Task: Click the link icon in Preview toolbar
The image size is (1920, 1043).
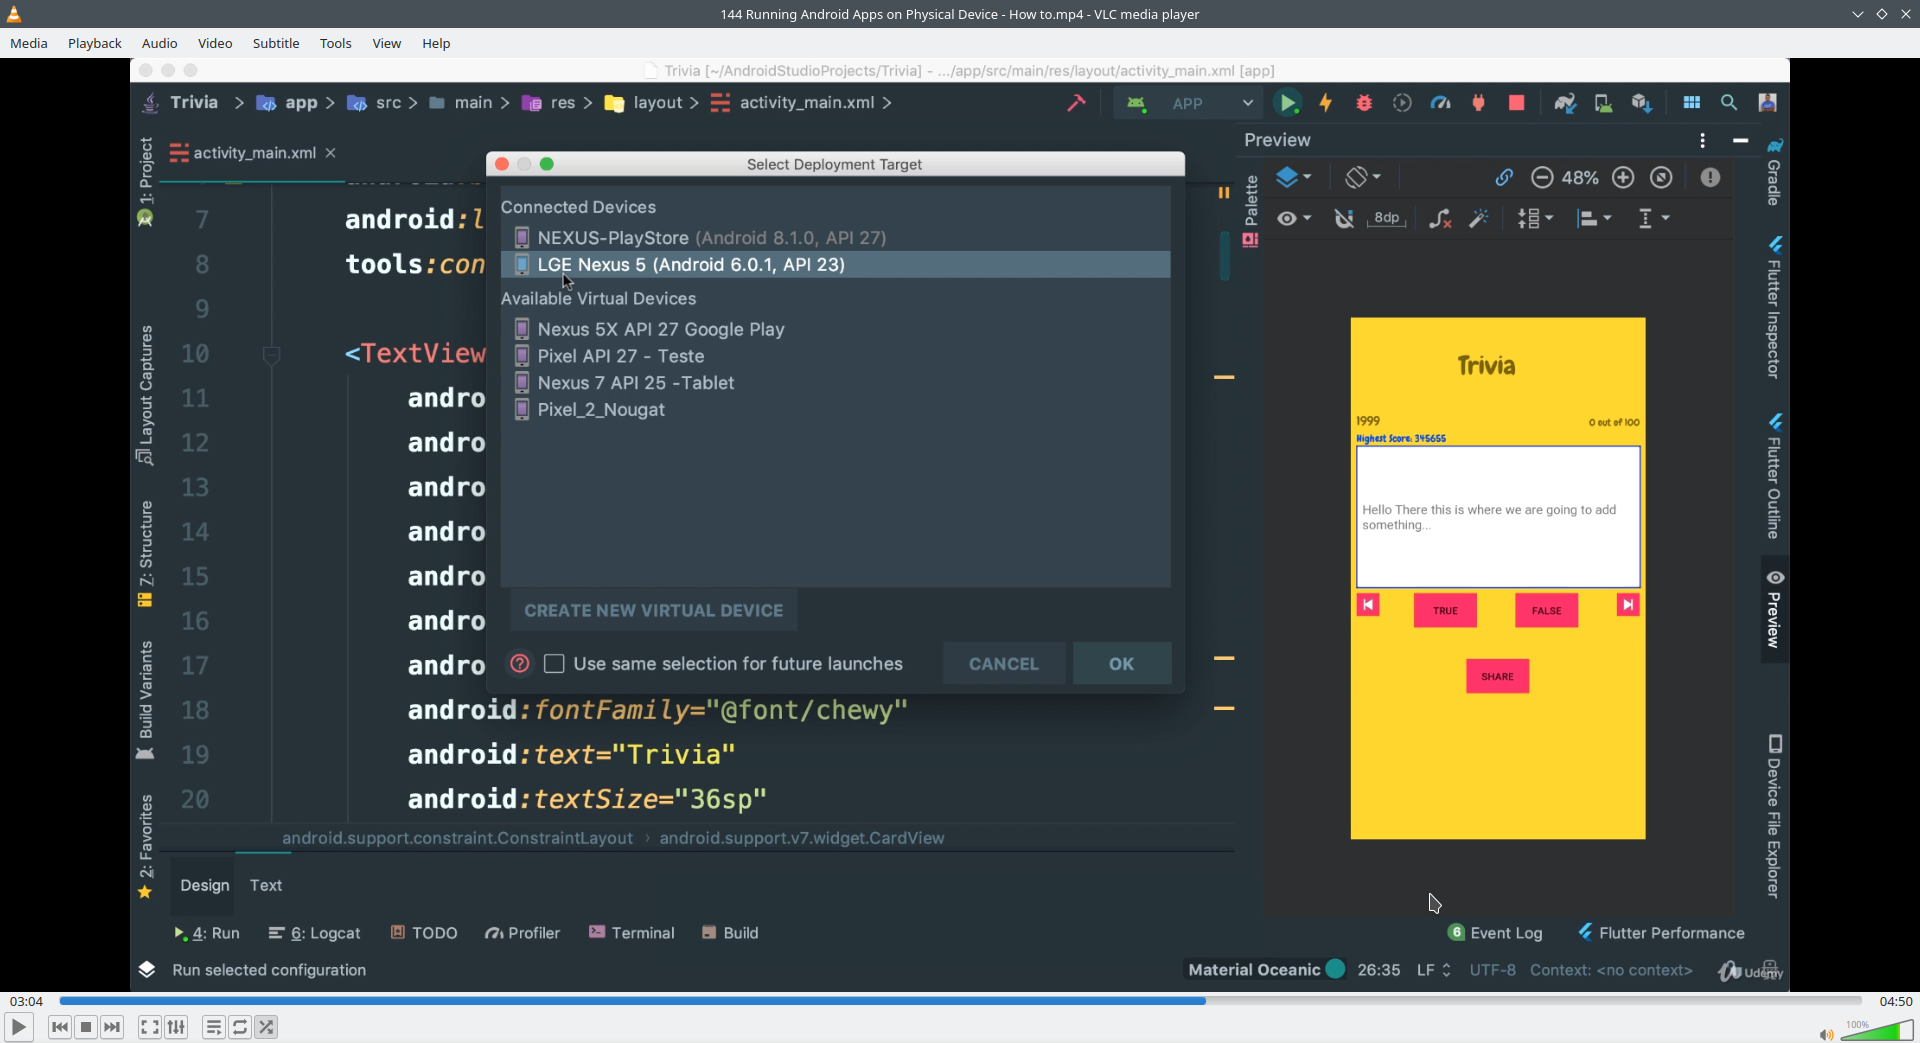Action: pyautogui.click(x=1504, y=178)
